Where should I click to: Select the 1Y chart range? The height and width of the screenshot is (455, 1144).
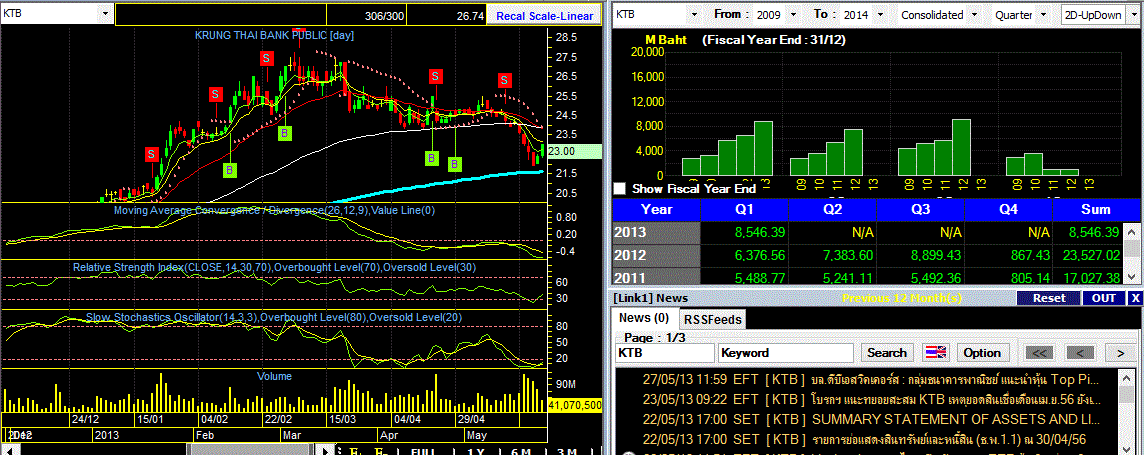click(475, 451)
